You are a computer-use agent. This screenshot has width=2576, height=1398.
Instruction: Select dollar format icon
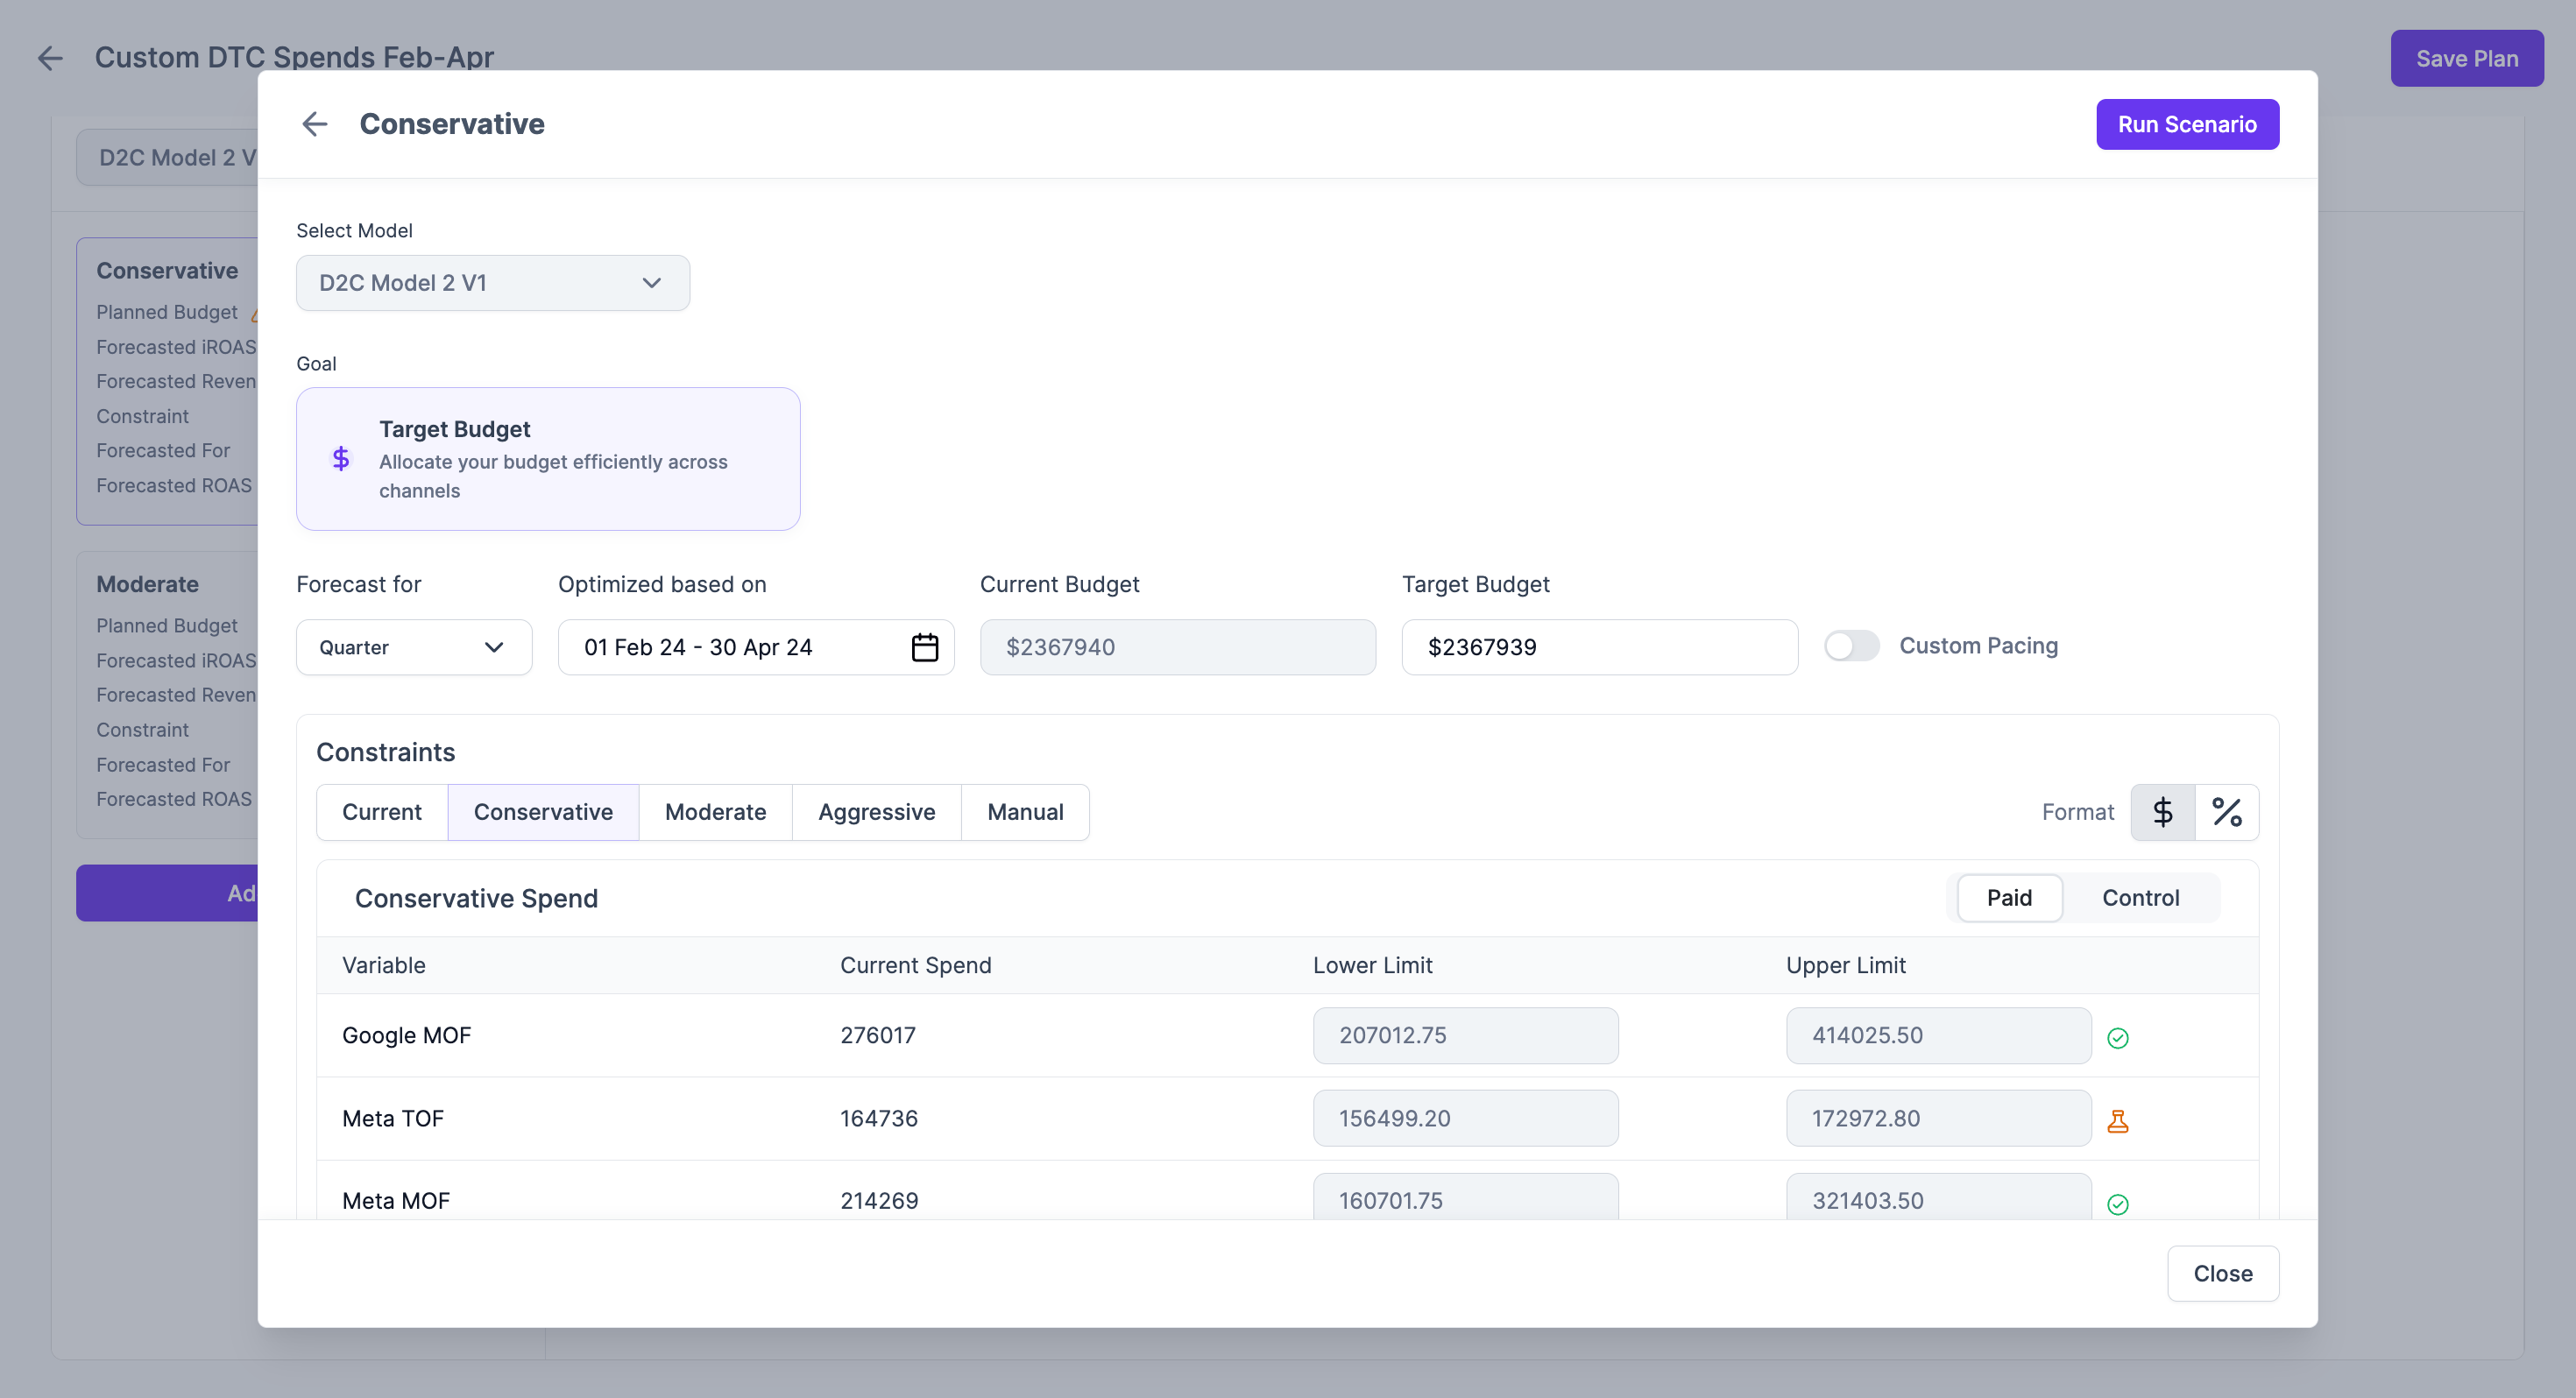tap(2162, 812)
